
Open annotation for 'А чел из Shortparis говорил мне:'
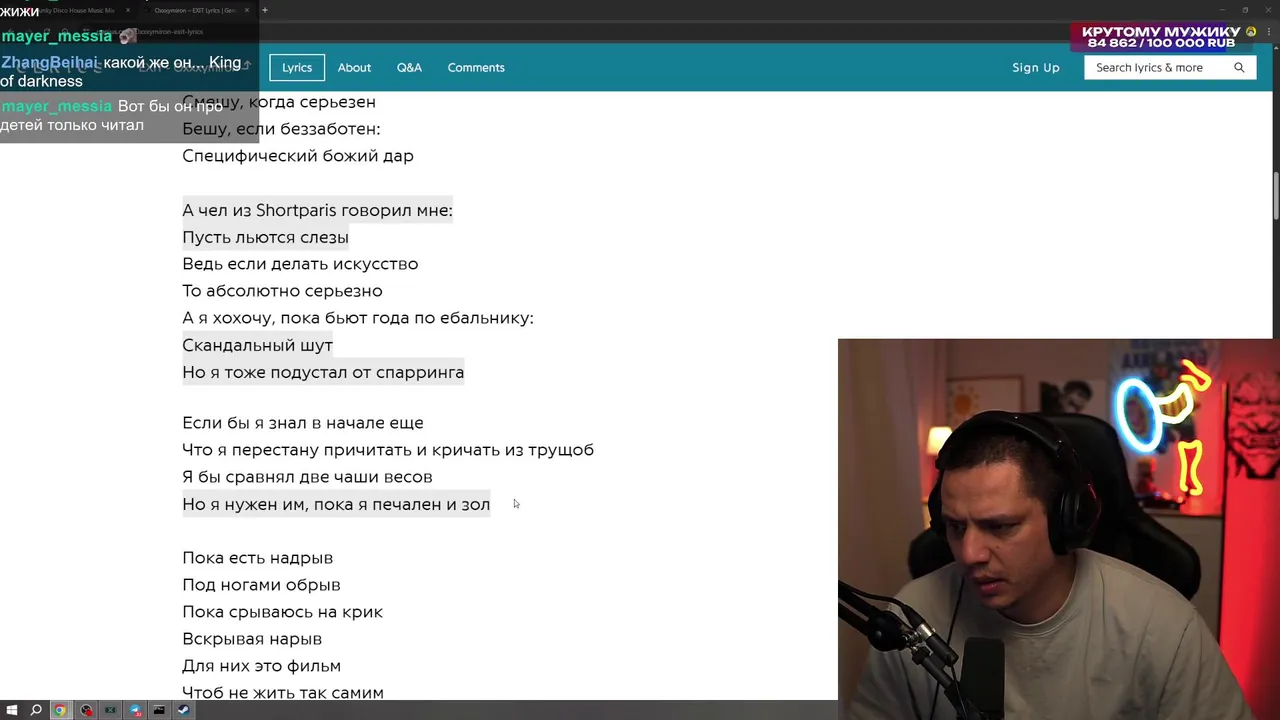click(x=317, y=210)
